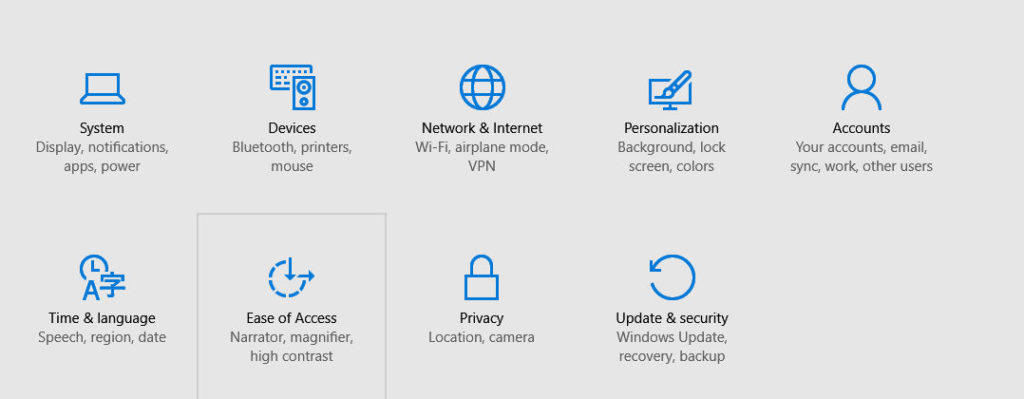Open the "Accounts" label text
Viewport: 1024px width, 399px height.
(861, 128)
